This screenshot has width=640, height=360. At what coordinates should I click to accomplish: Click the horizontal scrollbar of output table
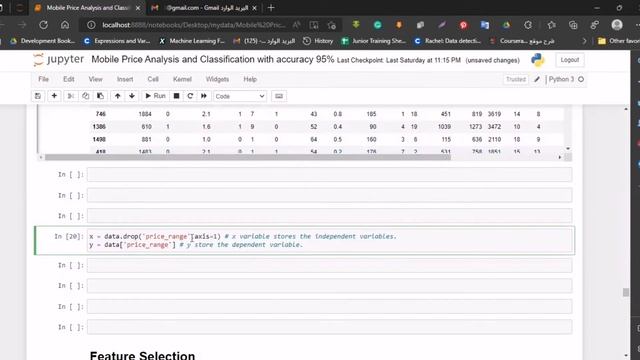pos(247,157)
